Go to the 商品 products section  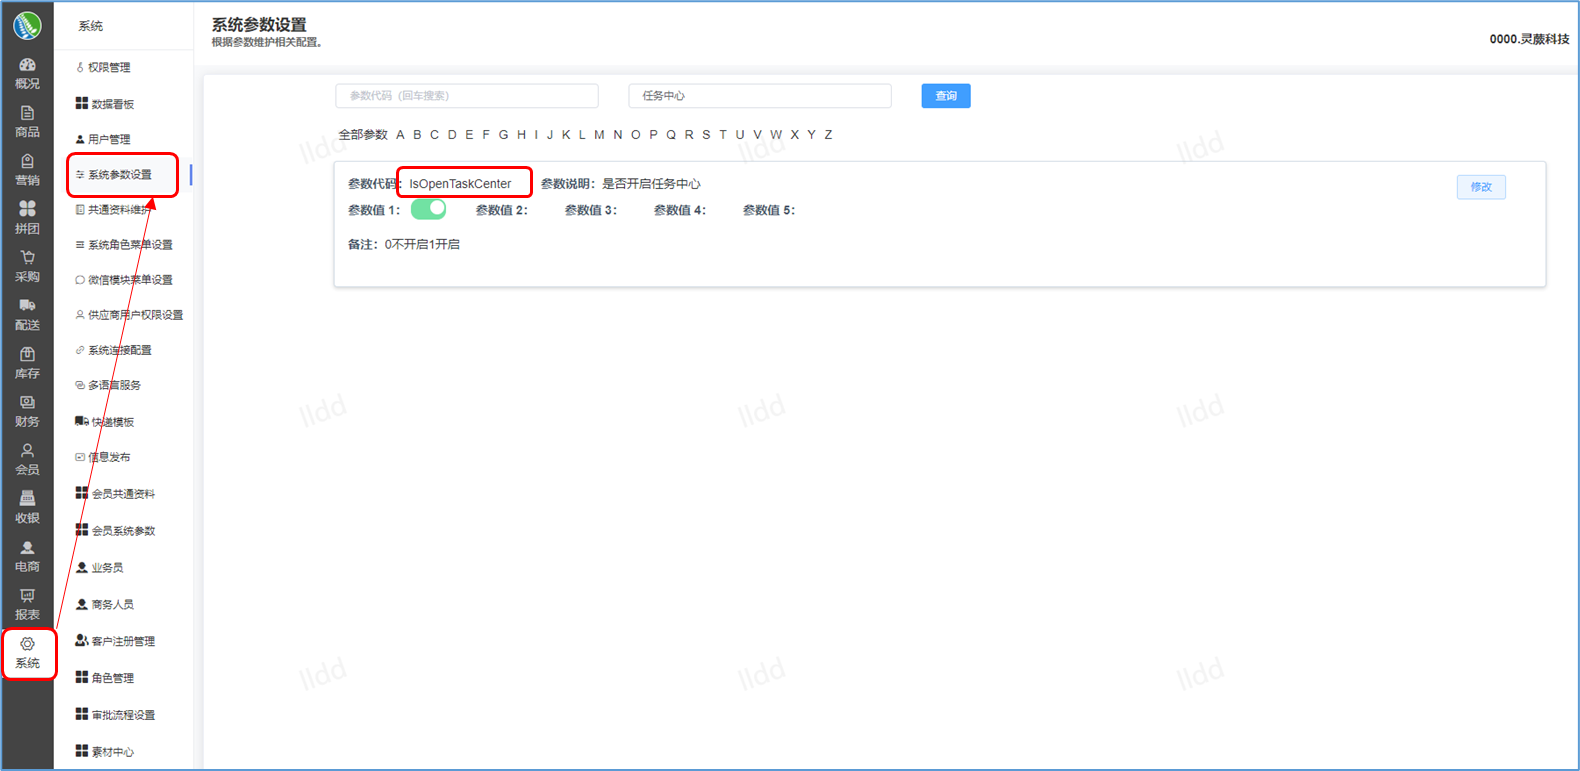pyautogui.click(x=27, y=122)
